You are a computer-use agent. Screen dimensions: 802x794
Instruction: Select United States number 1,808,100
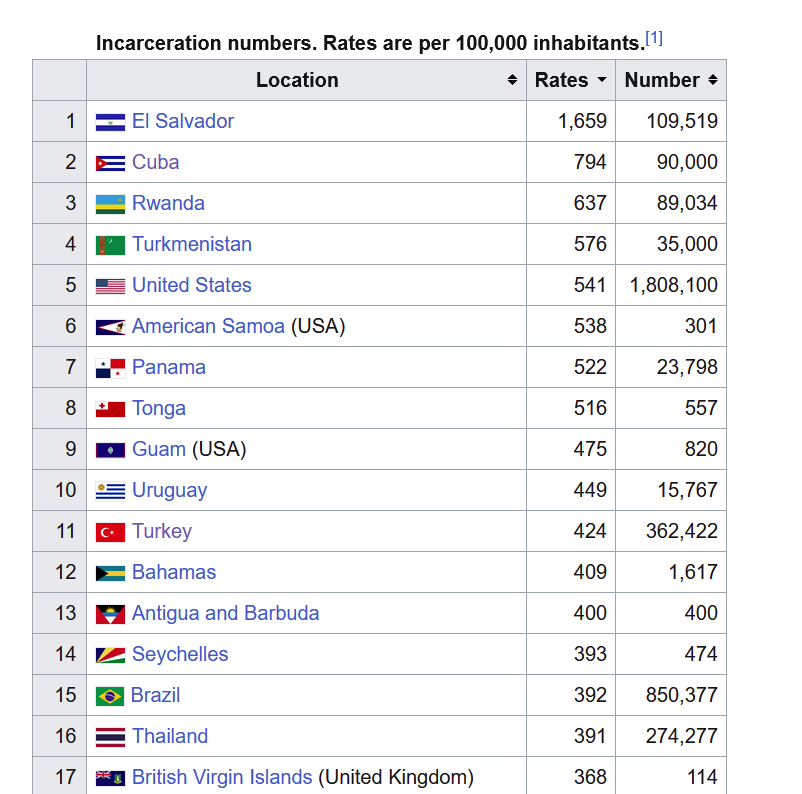tap(674, 285)
